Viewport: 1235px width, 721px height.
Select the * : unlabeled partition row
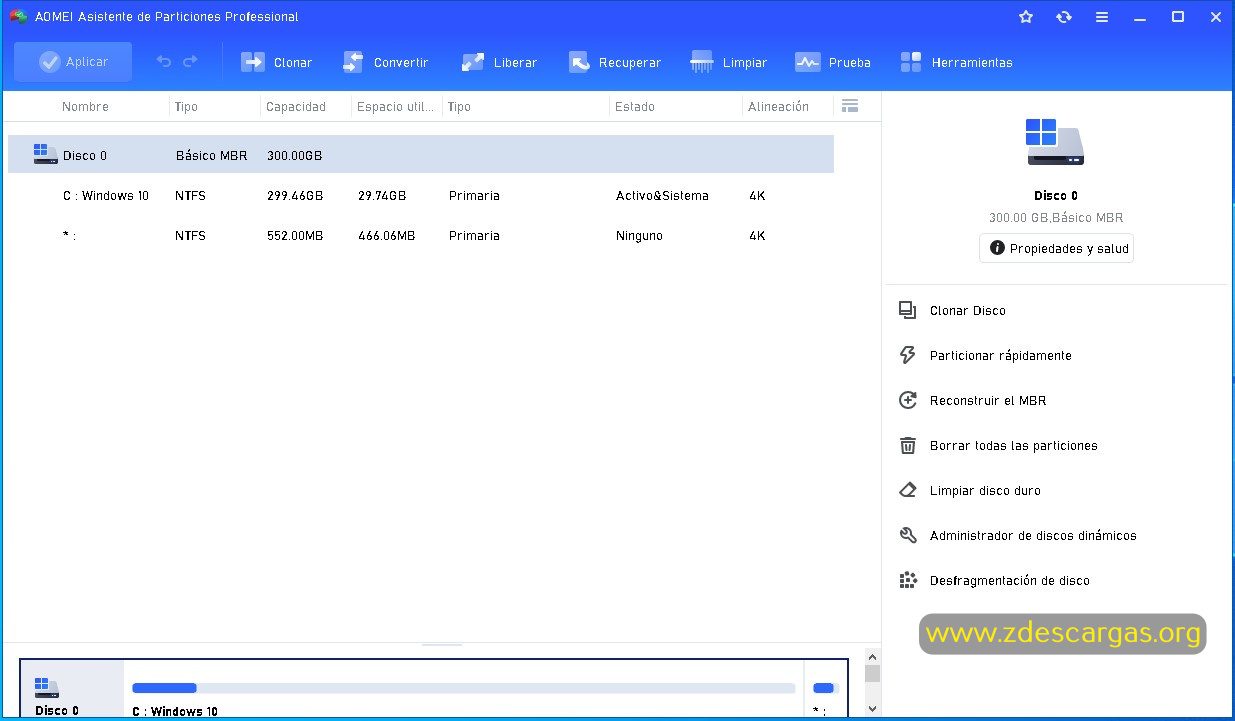(420, 236)
